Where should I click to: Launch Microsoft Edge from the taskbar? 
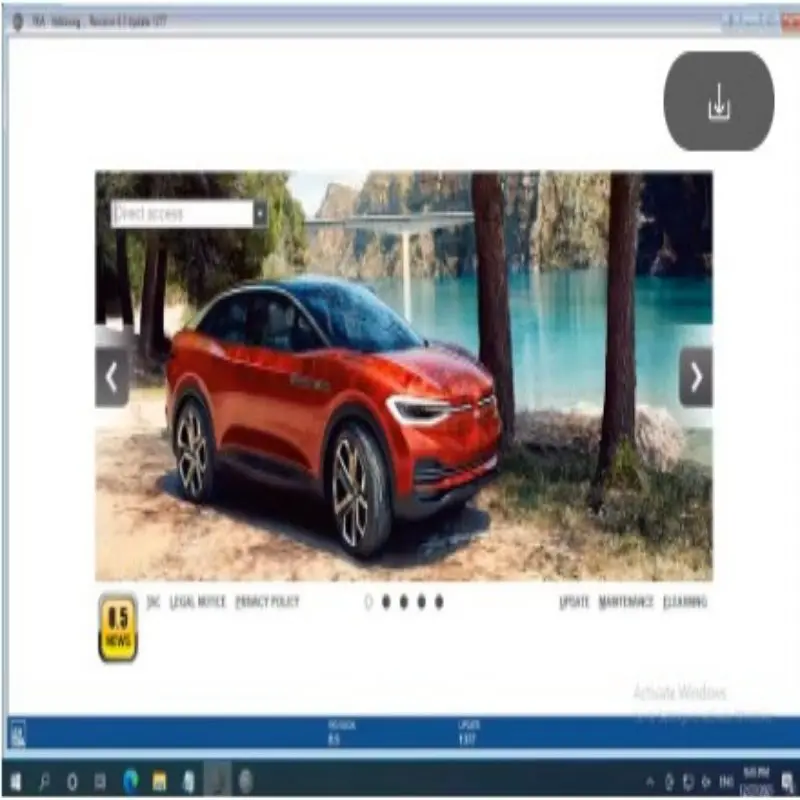(x=131, y=781)
